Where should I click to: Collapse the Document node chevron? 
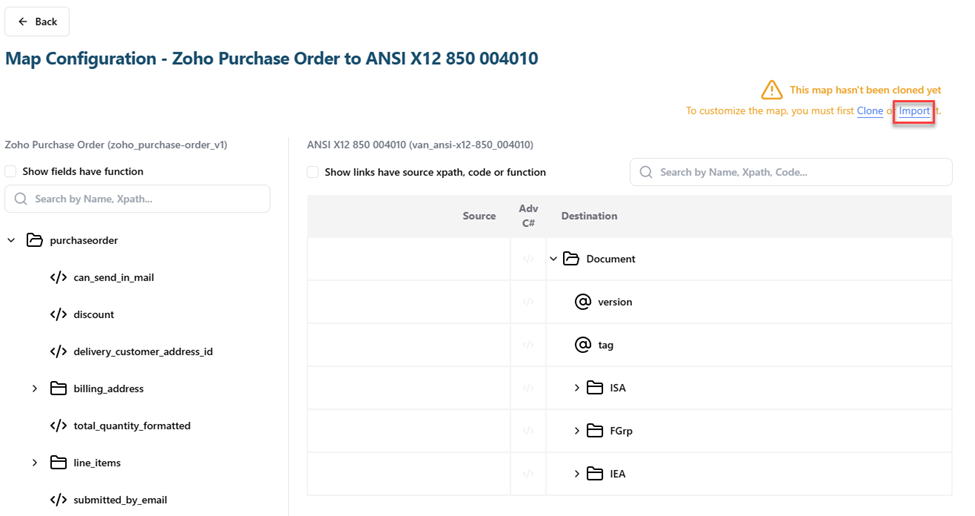553,259
